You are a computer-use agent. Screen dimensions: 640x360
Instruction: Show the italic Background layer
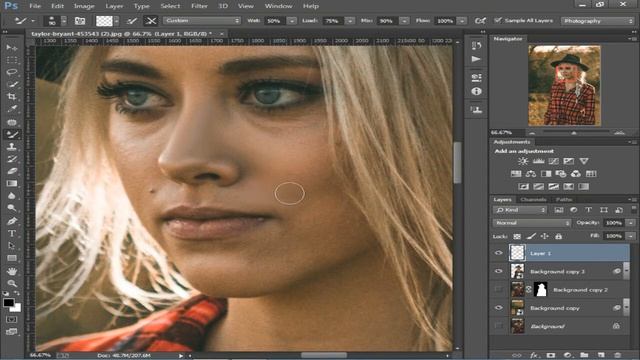(x=499, y=326)
